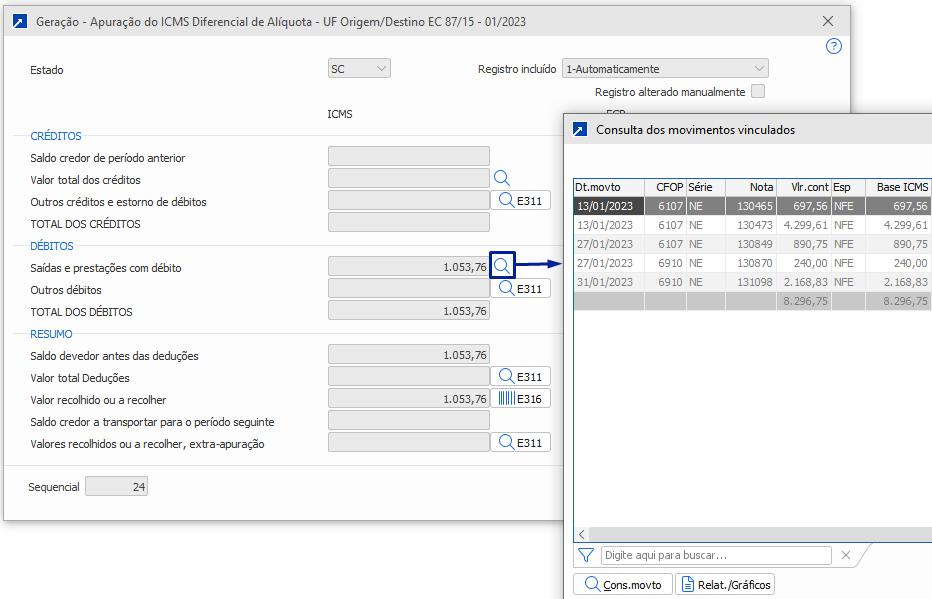932x599 pixels.
Task: Expand the Estado dropdown showing SC
Action: 359,69
